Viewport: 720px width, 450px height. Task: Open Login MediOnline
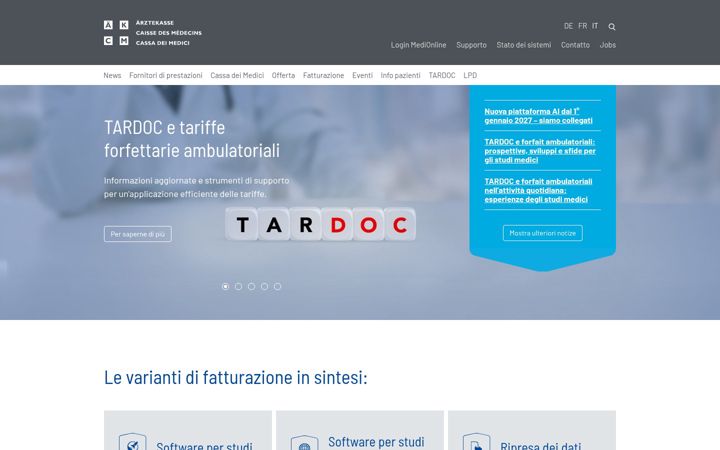(418, 45)
